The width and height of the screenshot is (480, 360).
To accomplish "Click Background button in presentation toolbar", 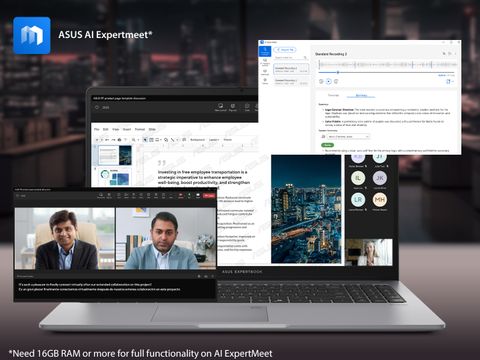I will (197, 140).
